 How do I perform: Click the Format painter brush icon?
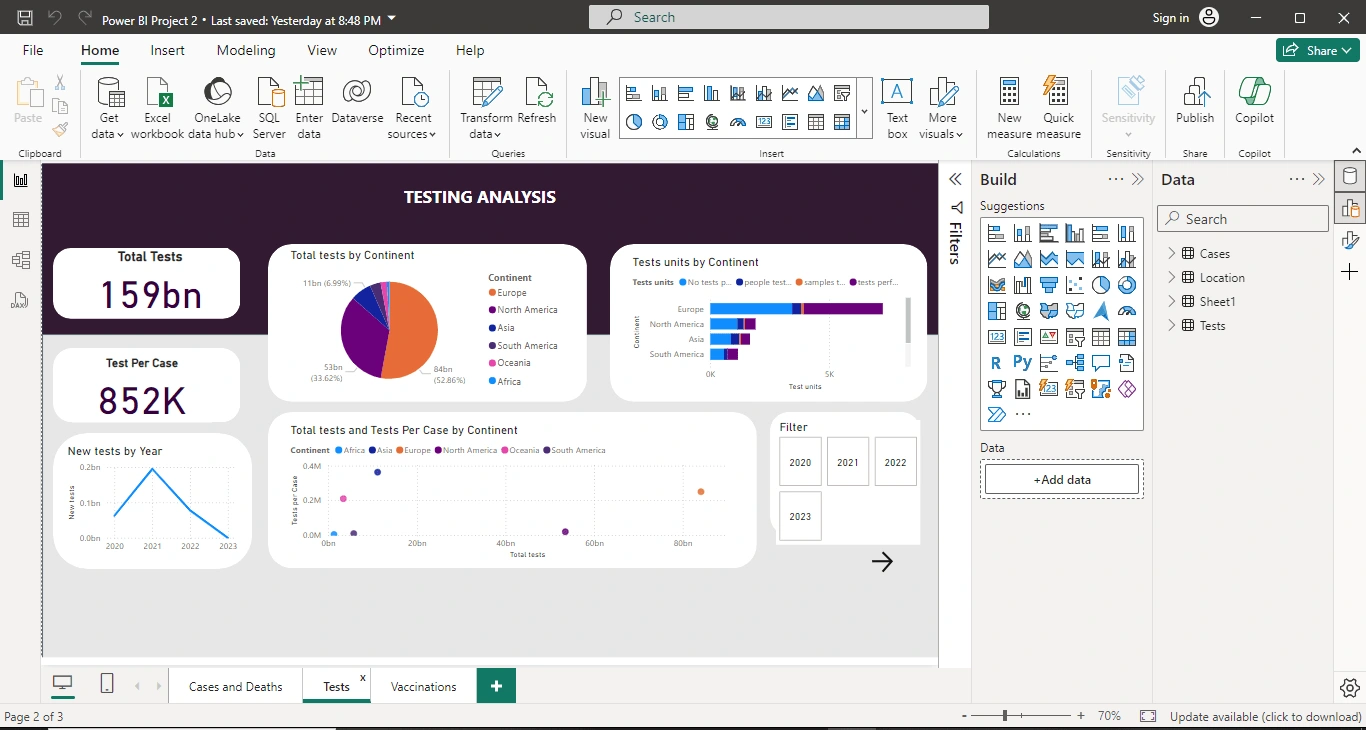[60, 129]
